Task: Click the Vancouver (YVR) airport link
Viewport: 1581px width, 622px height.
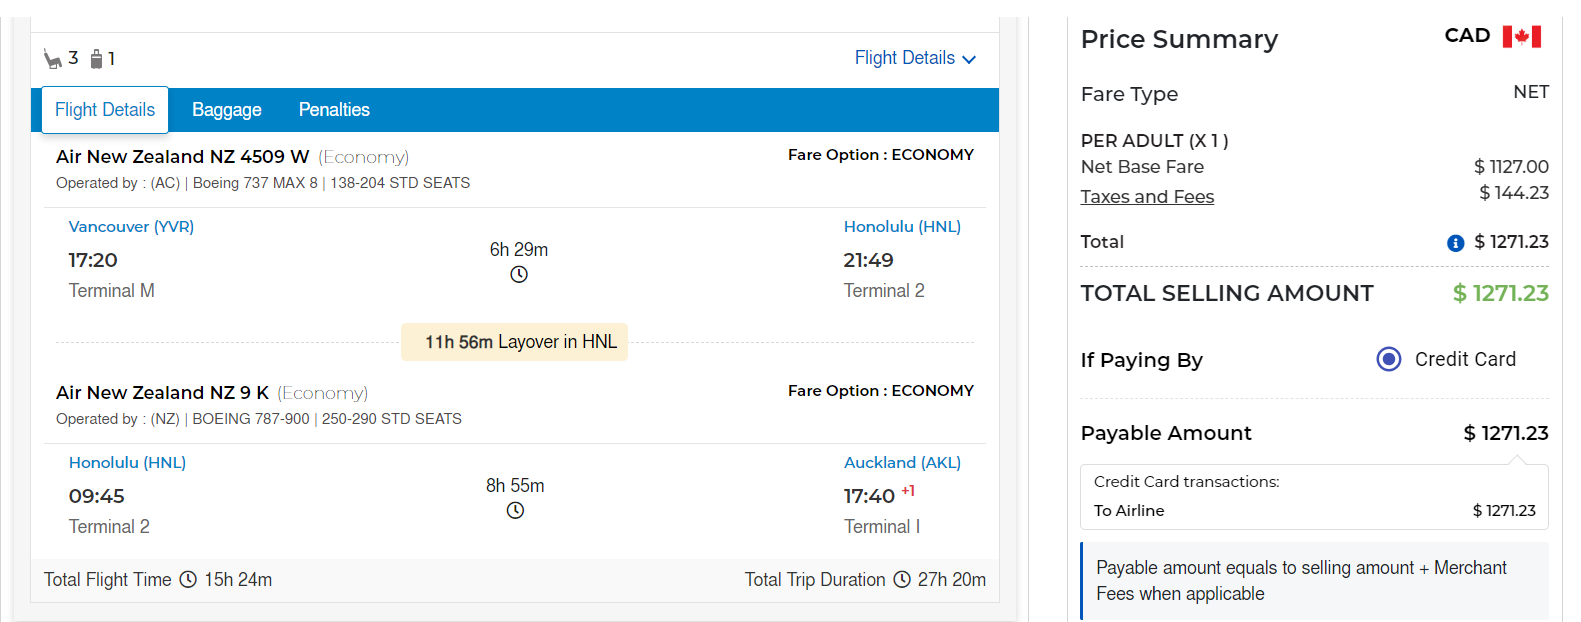Action: pyautogui.click(x=131, y=227)
